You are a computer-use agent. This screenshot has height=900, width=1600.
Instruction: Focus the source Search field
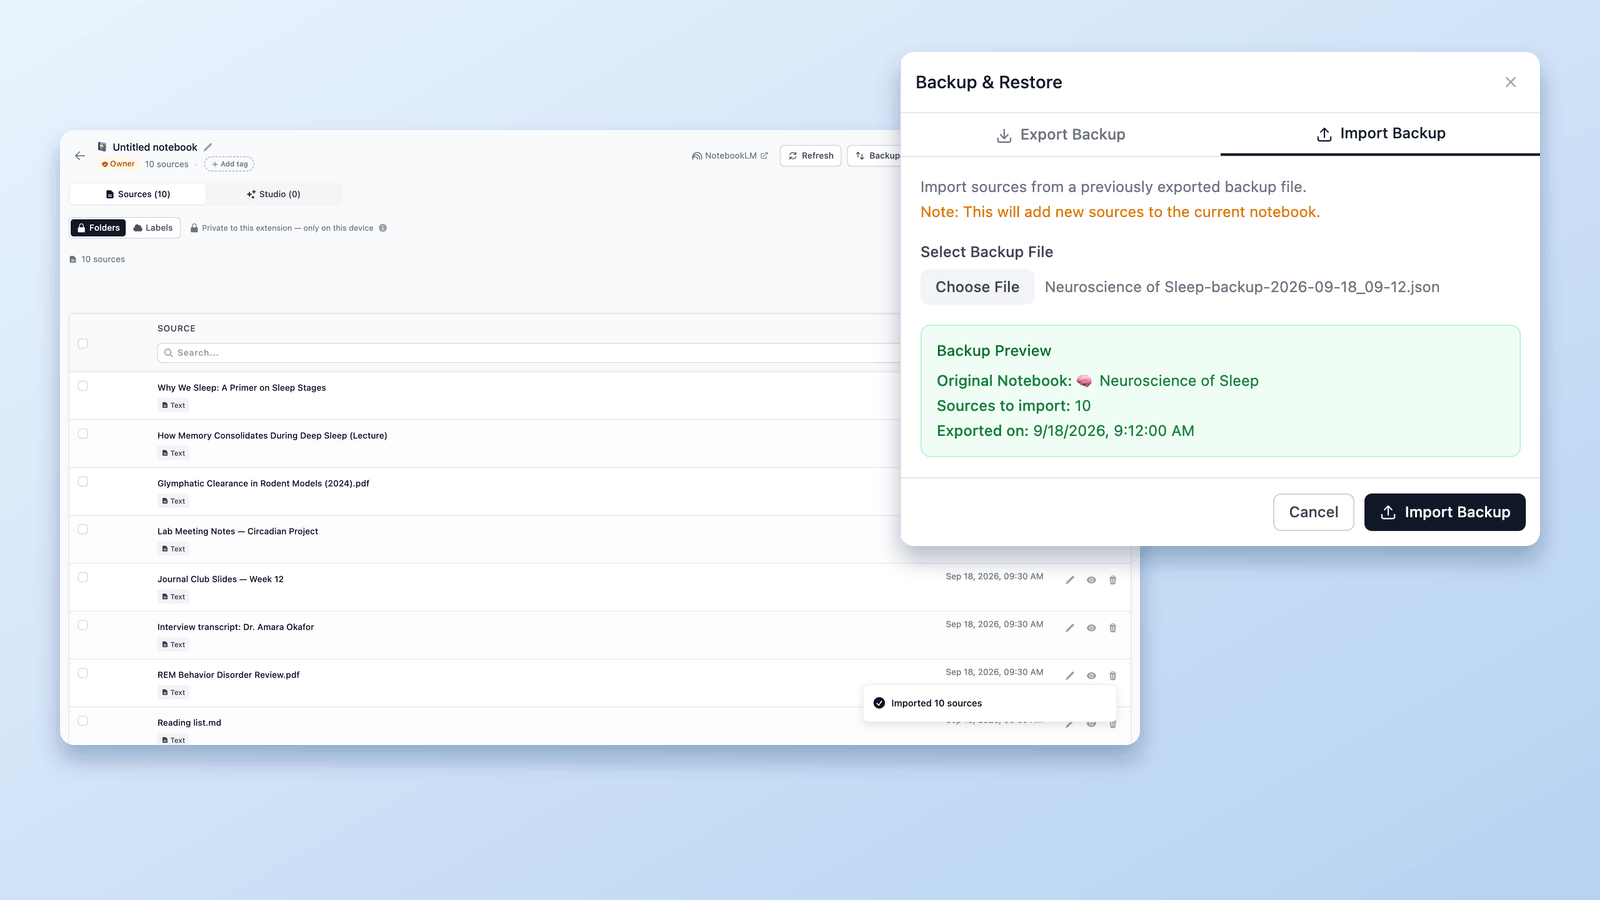point(530,353)
